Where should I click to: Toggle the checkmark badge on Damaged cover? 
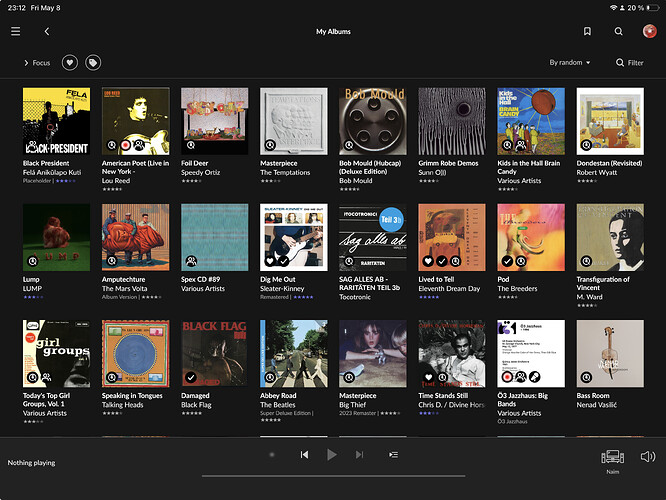191,377
